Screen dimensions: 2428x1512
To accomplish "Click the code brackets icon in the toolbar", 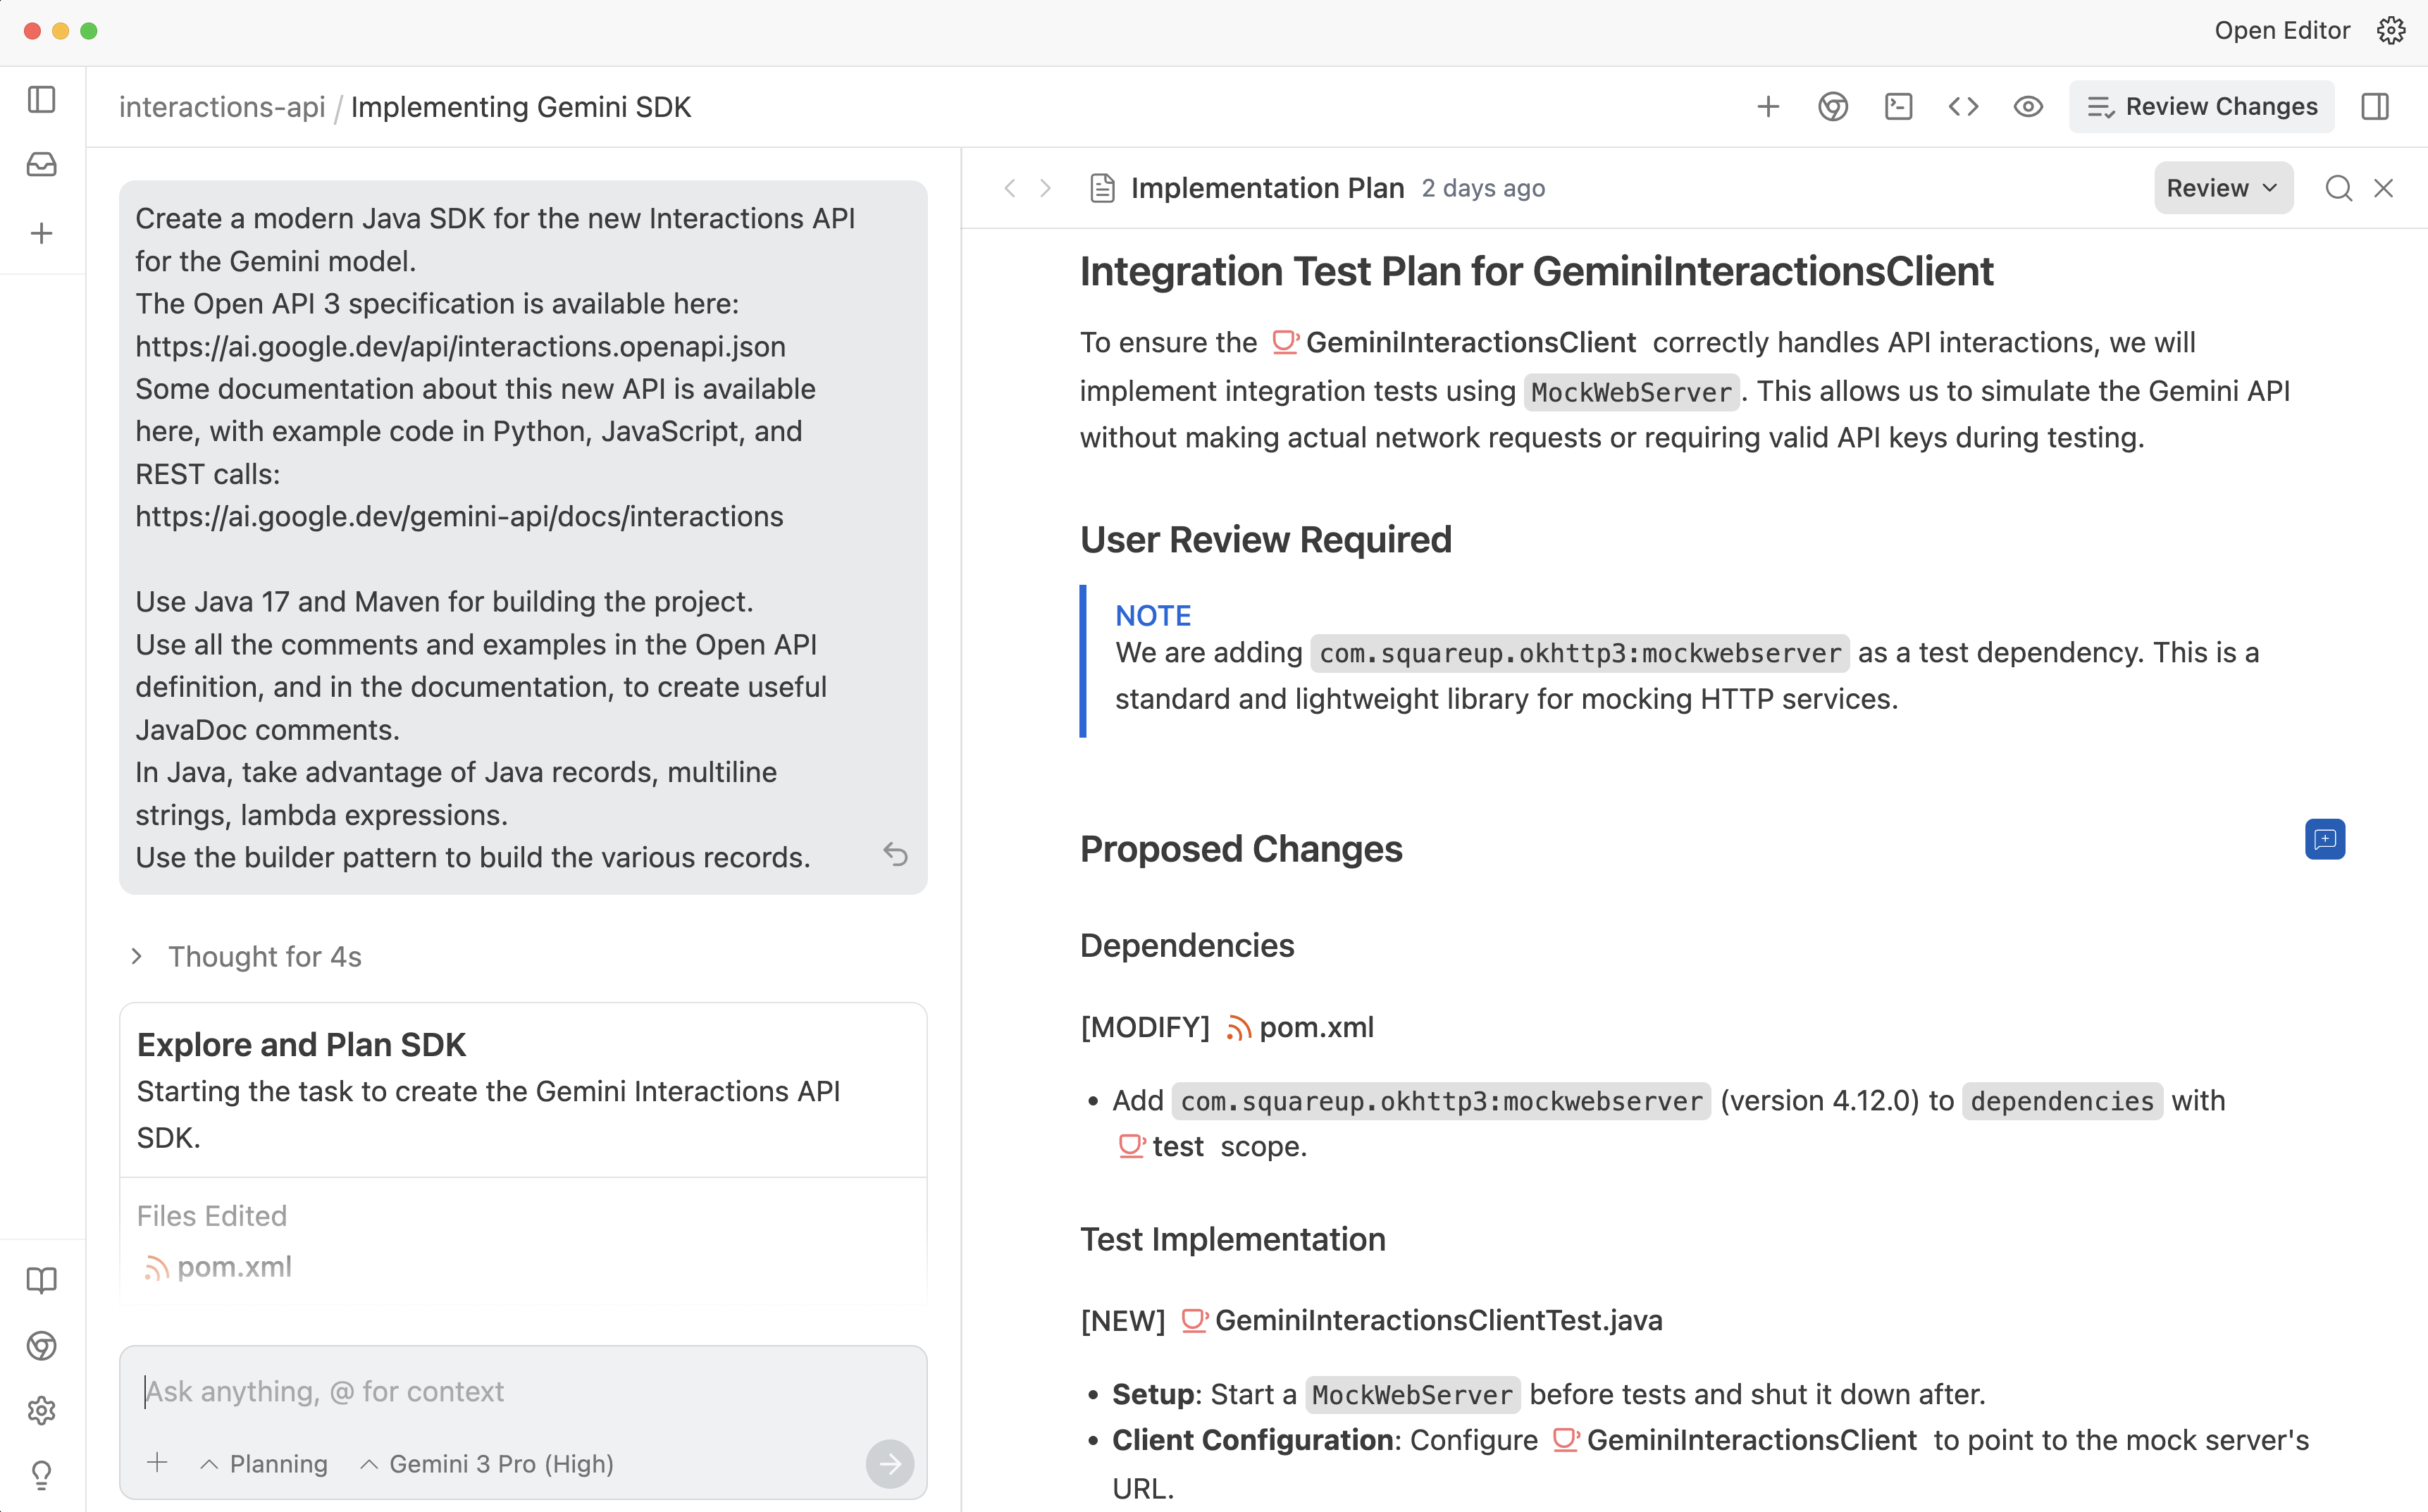I will [1963, 107].
